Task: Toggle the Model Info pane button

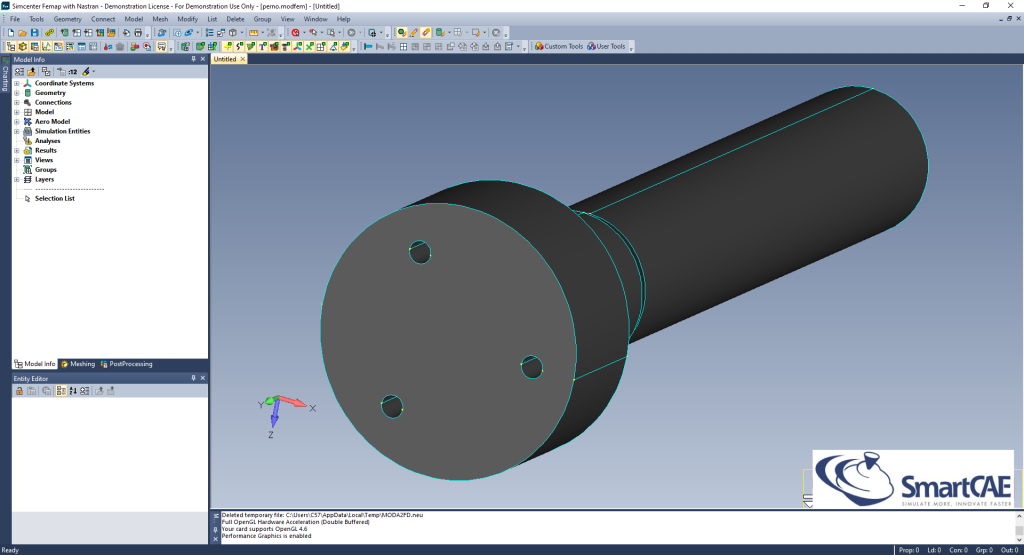Action: point(11,46)
